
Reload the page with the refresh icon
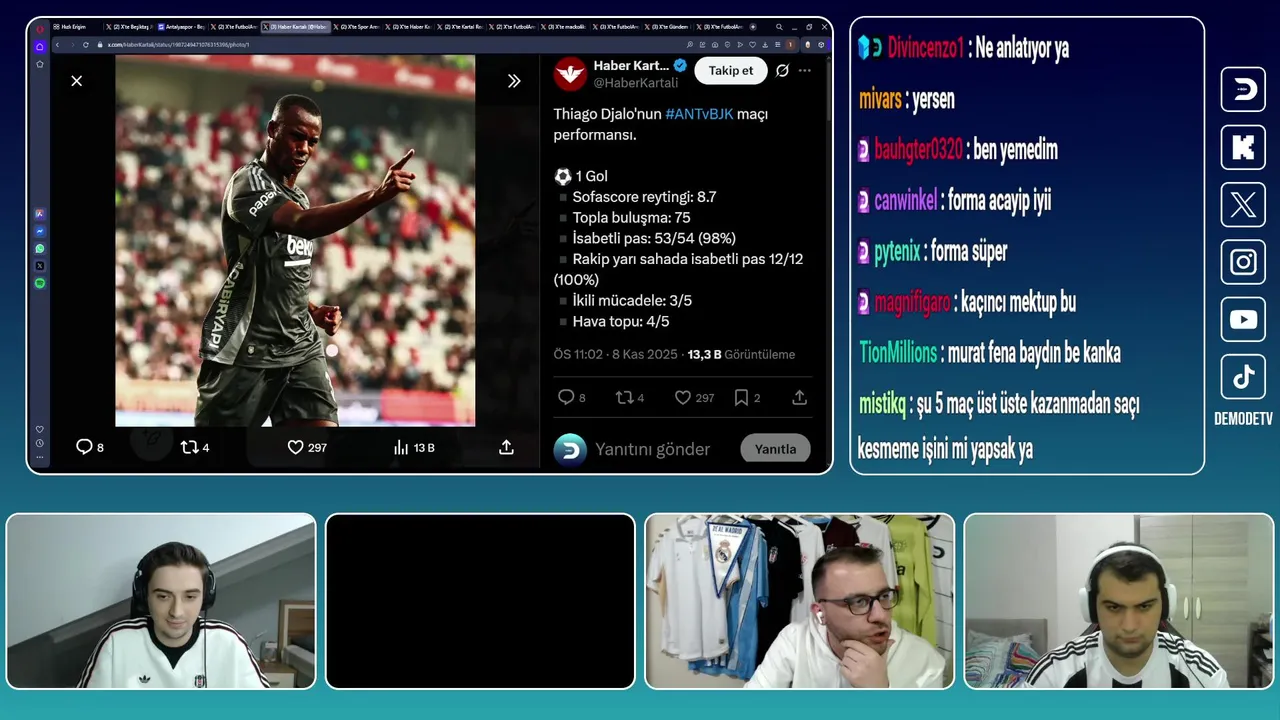(86, 45)
